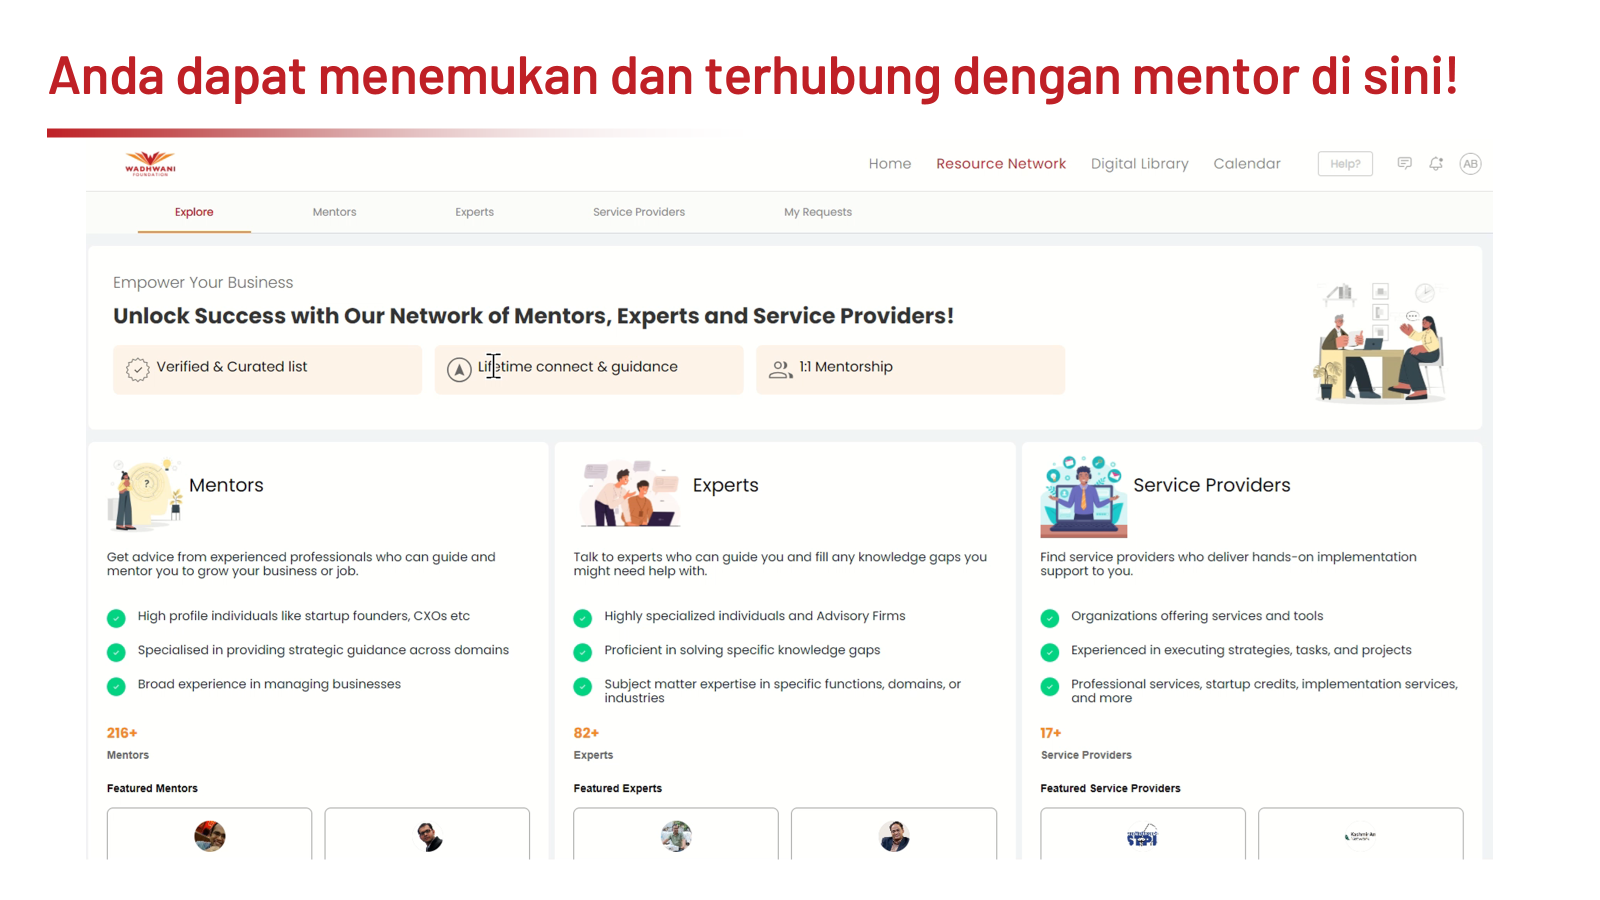Open Digital Library from top navigation

(1139, 164)
